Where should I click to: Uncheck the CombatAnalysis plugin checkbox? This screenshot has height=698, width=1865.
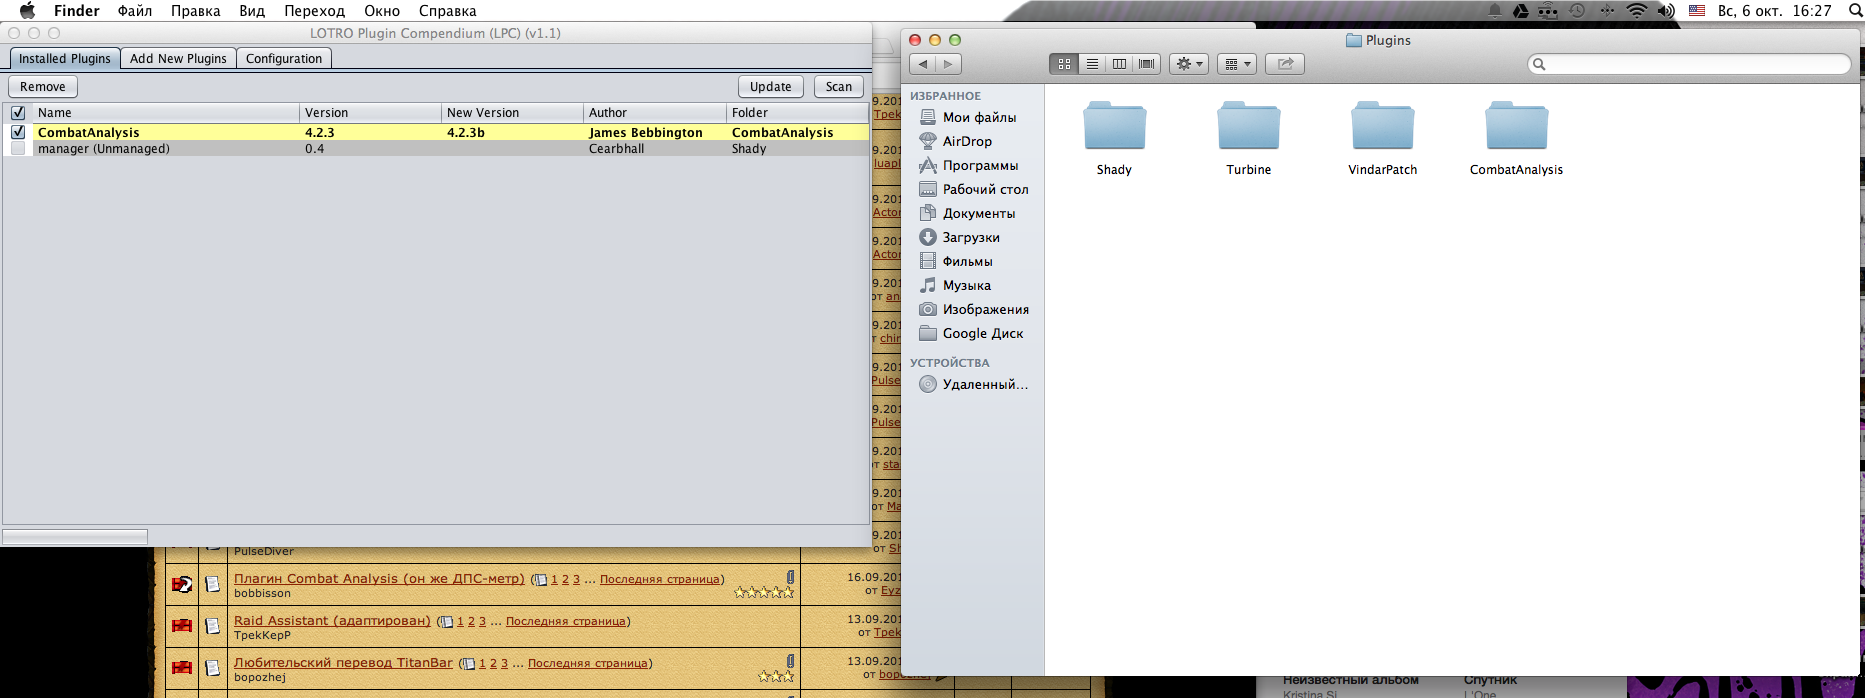pos(18,132)
